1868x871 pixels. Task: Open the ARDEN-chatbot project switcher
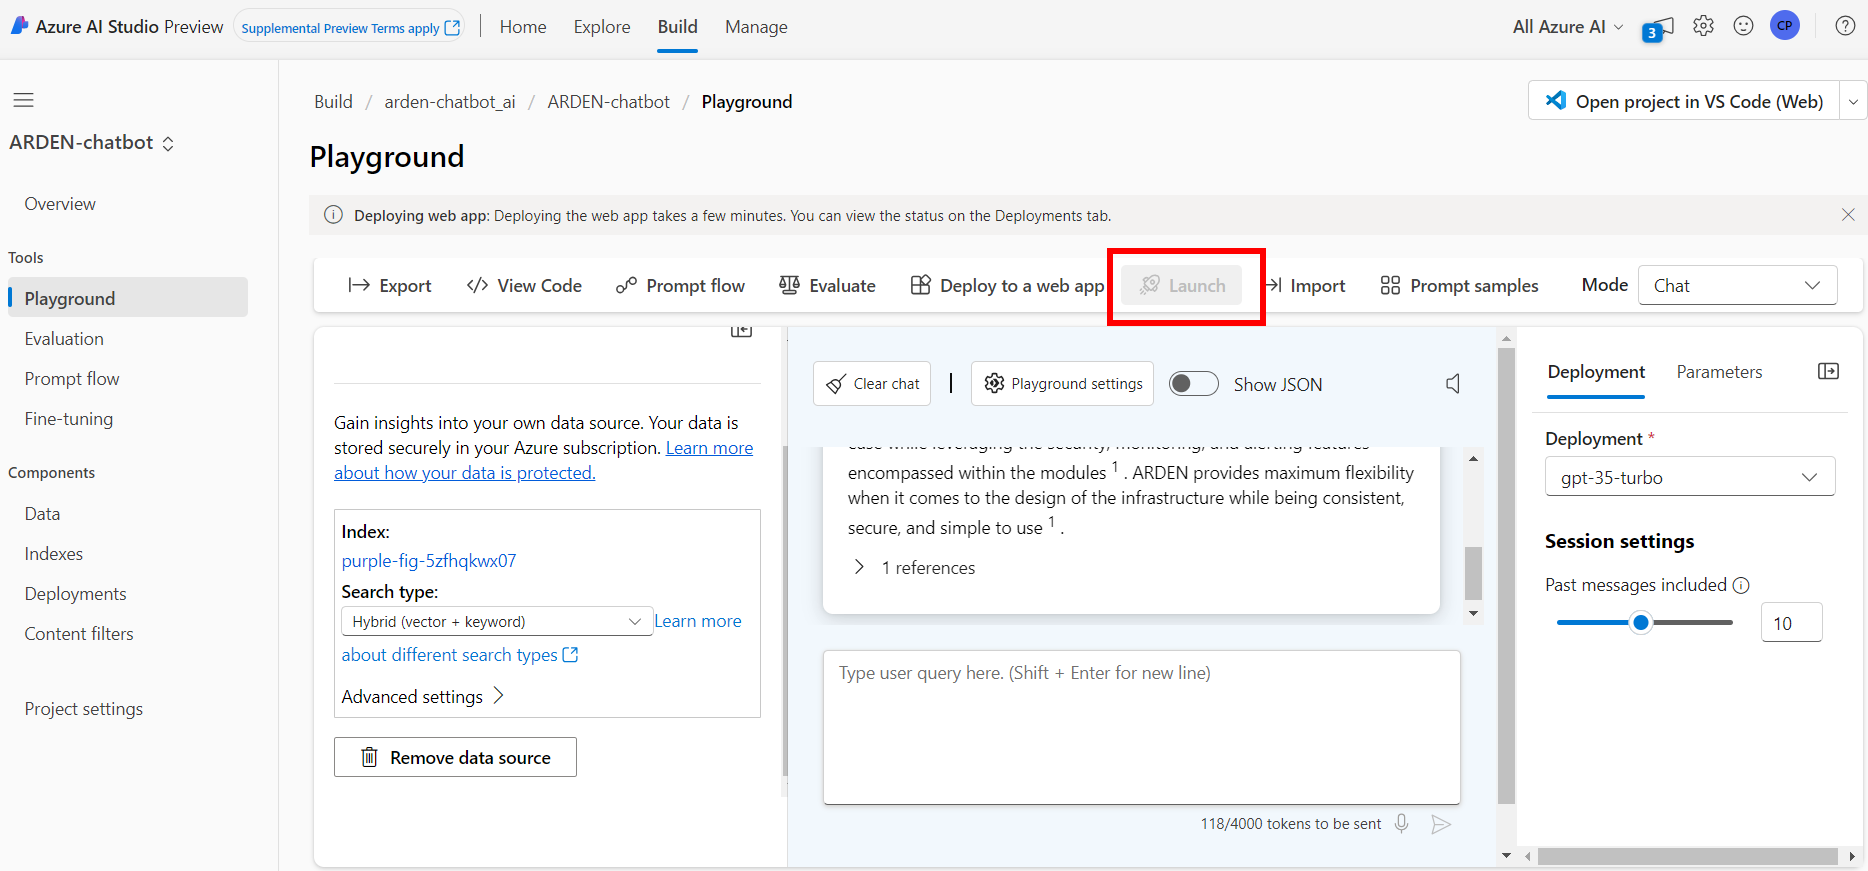[x=92, y=143]
